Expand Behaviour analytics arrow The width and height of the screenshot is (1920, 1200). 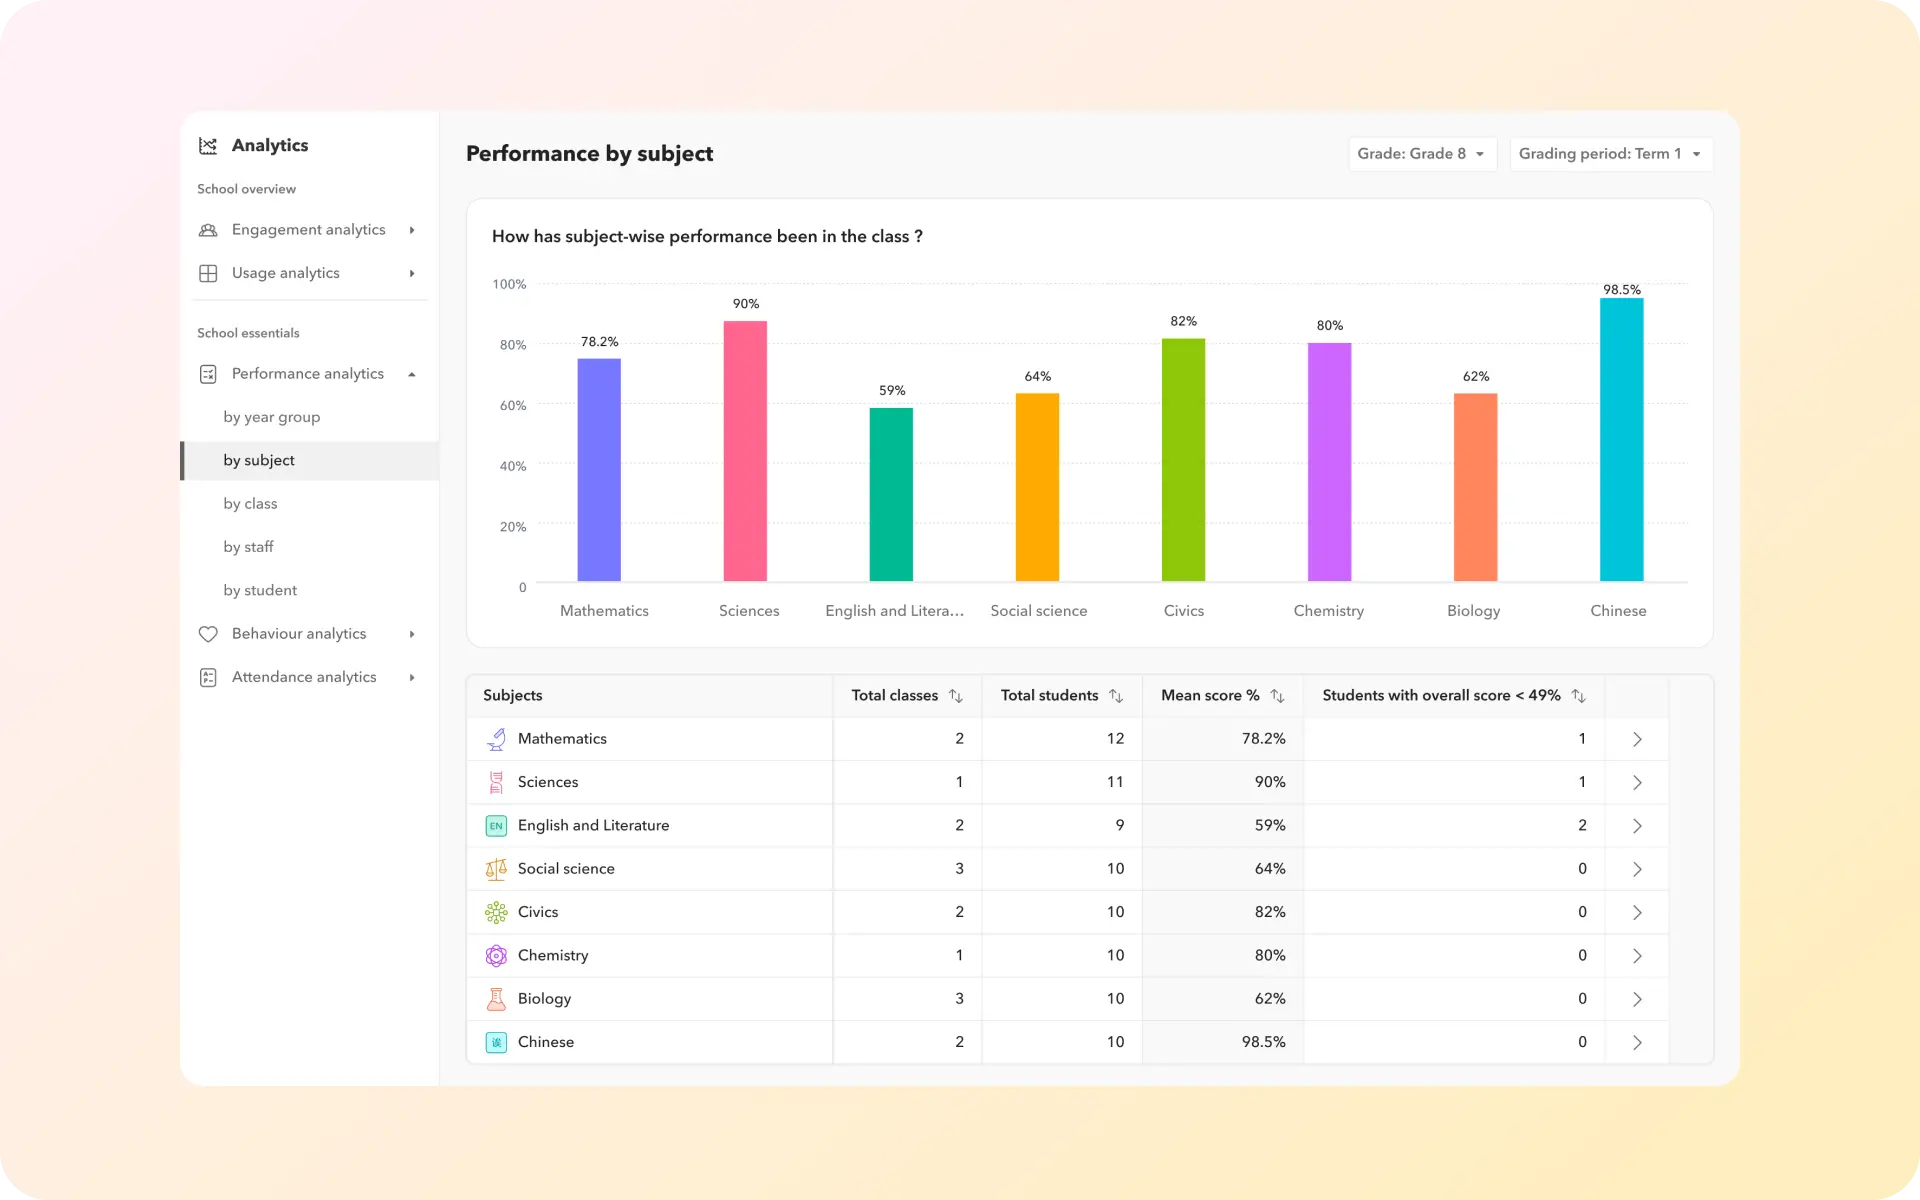coord(412,634)
